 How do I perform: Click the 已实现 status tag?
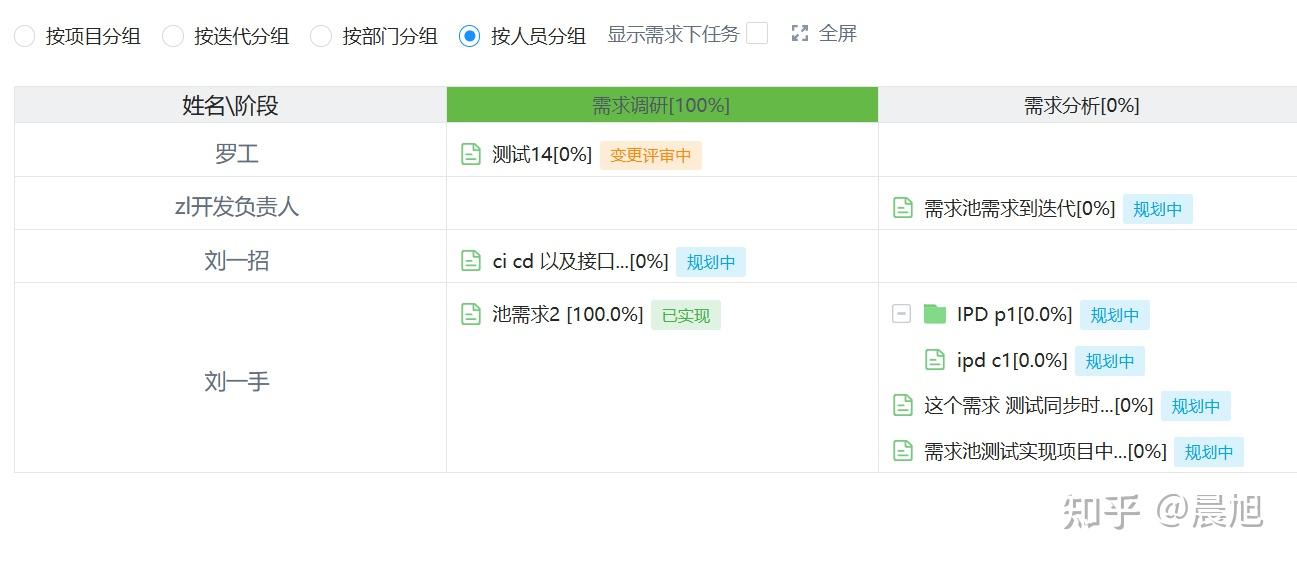685,315
